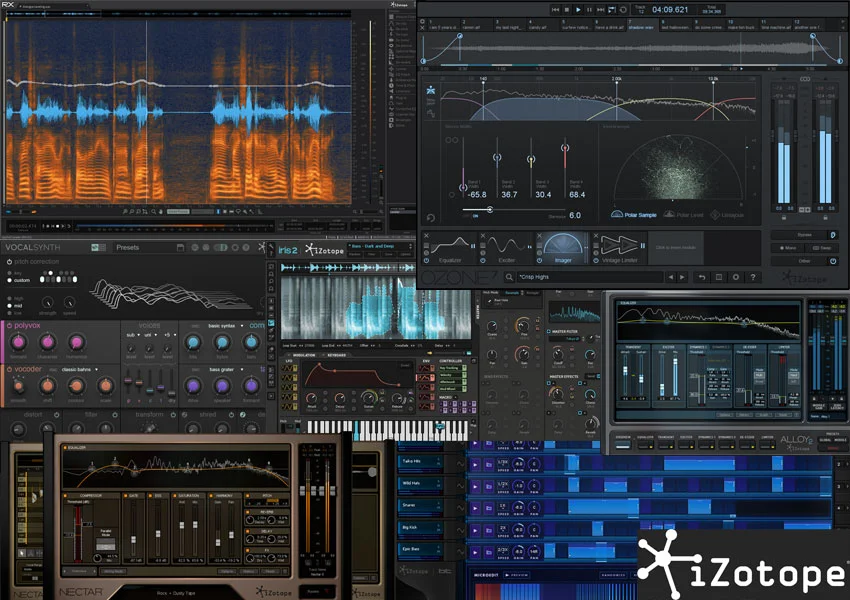This screenshot has height=600, width=850.
Task: Toggle Ozone Bypass button
Action: [x=804, y=235]
